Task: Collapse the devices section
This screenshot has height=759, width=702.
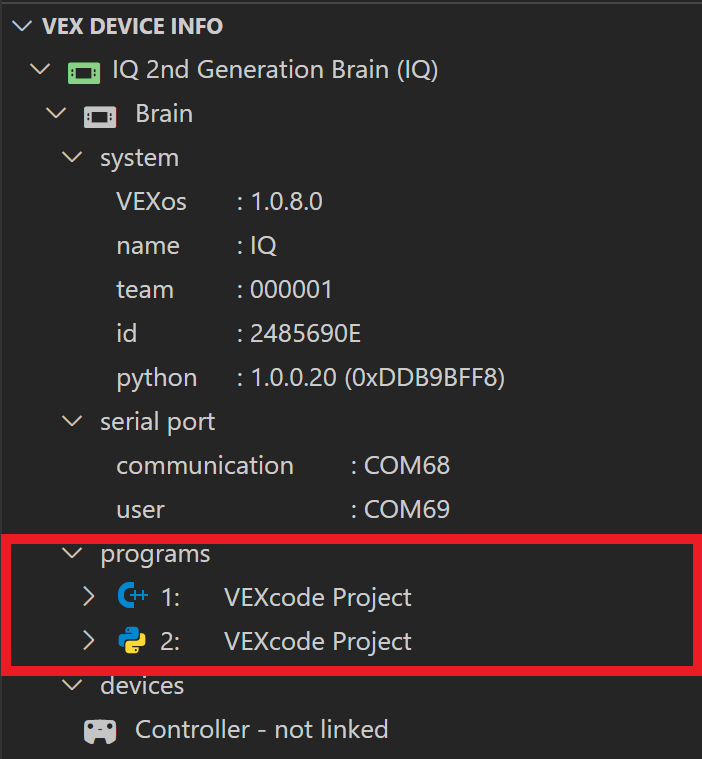Action: [x=72, y=685]
